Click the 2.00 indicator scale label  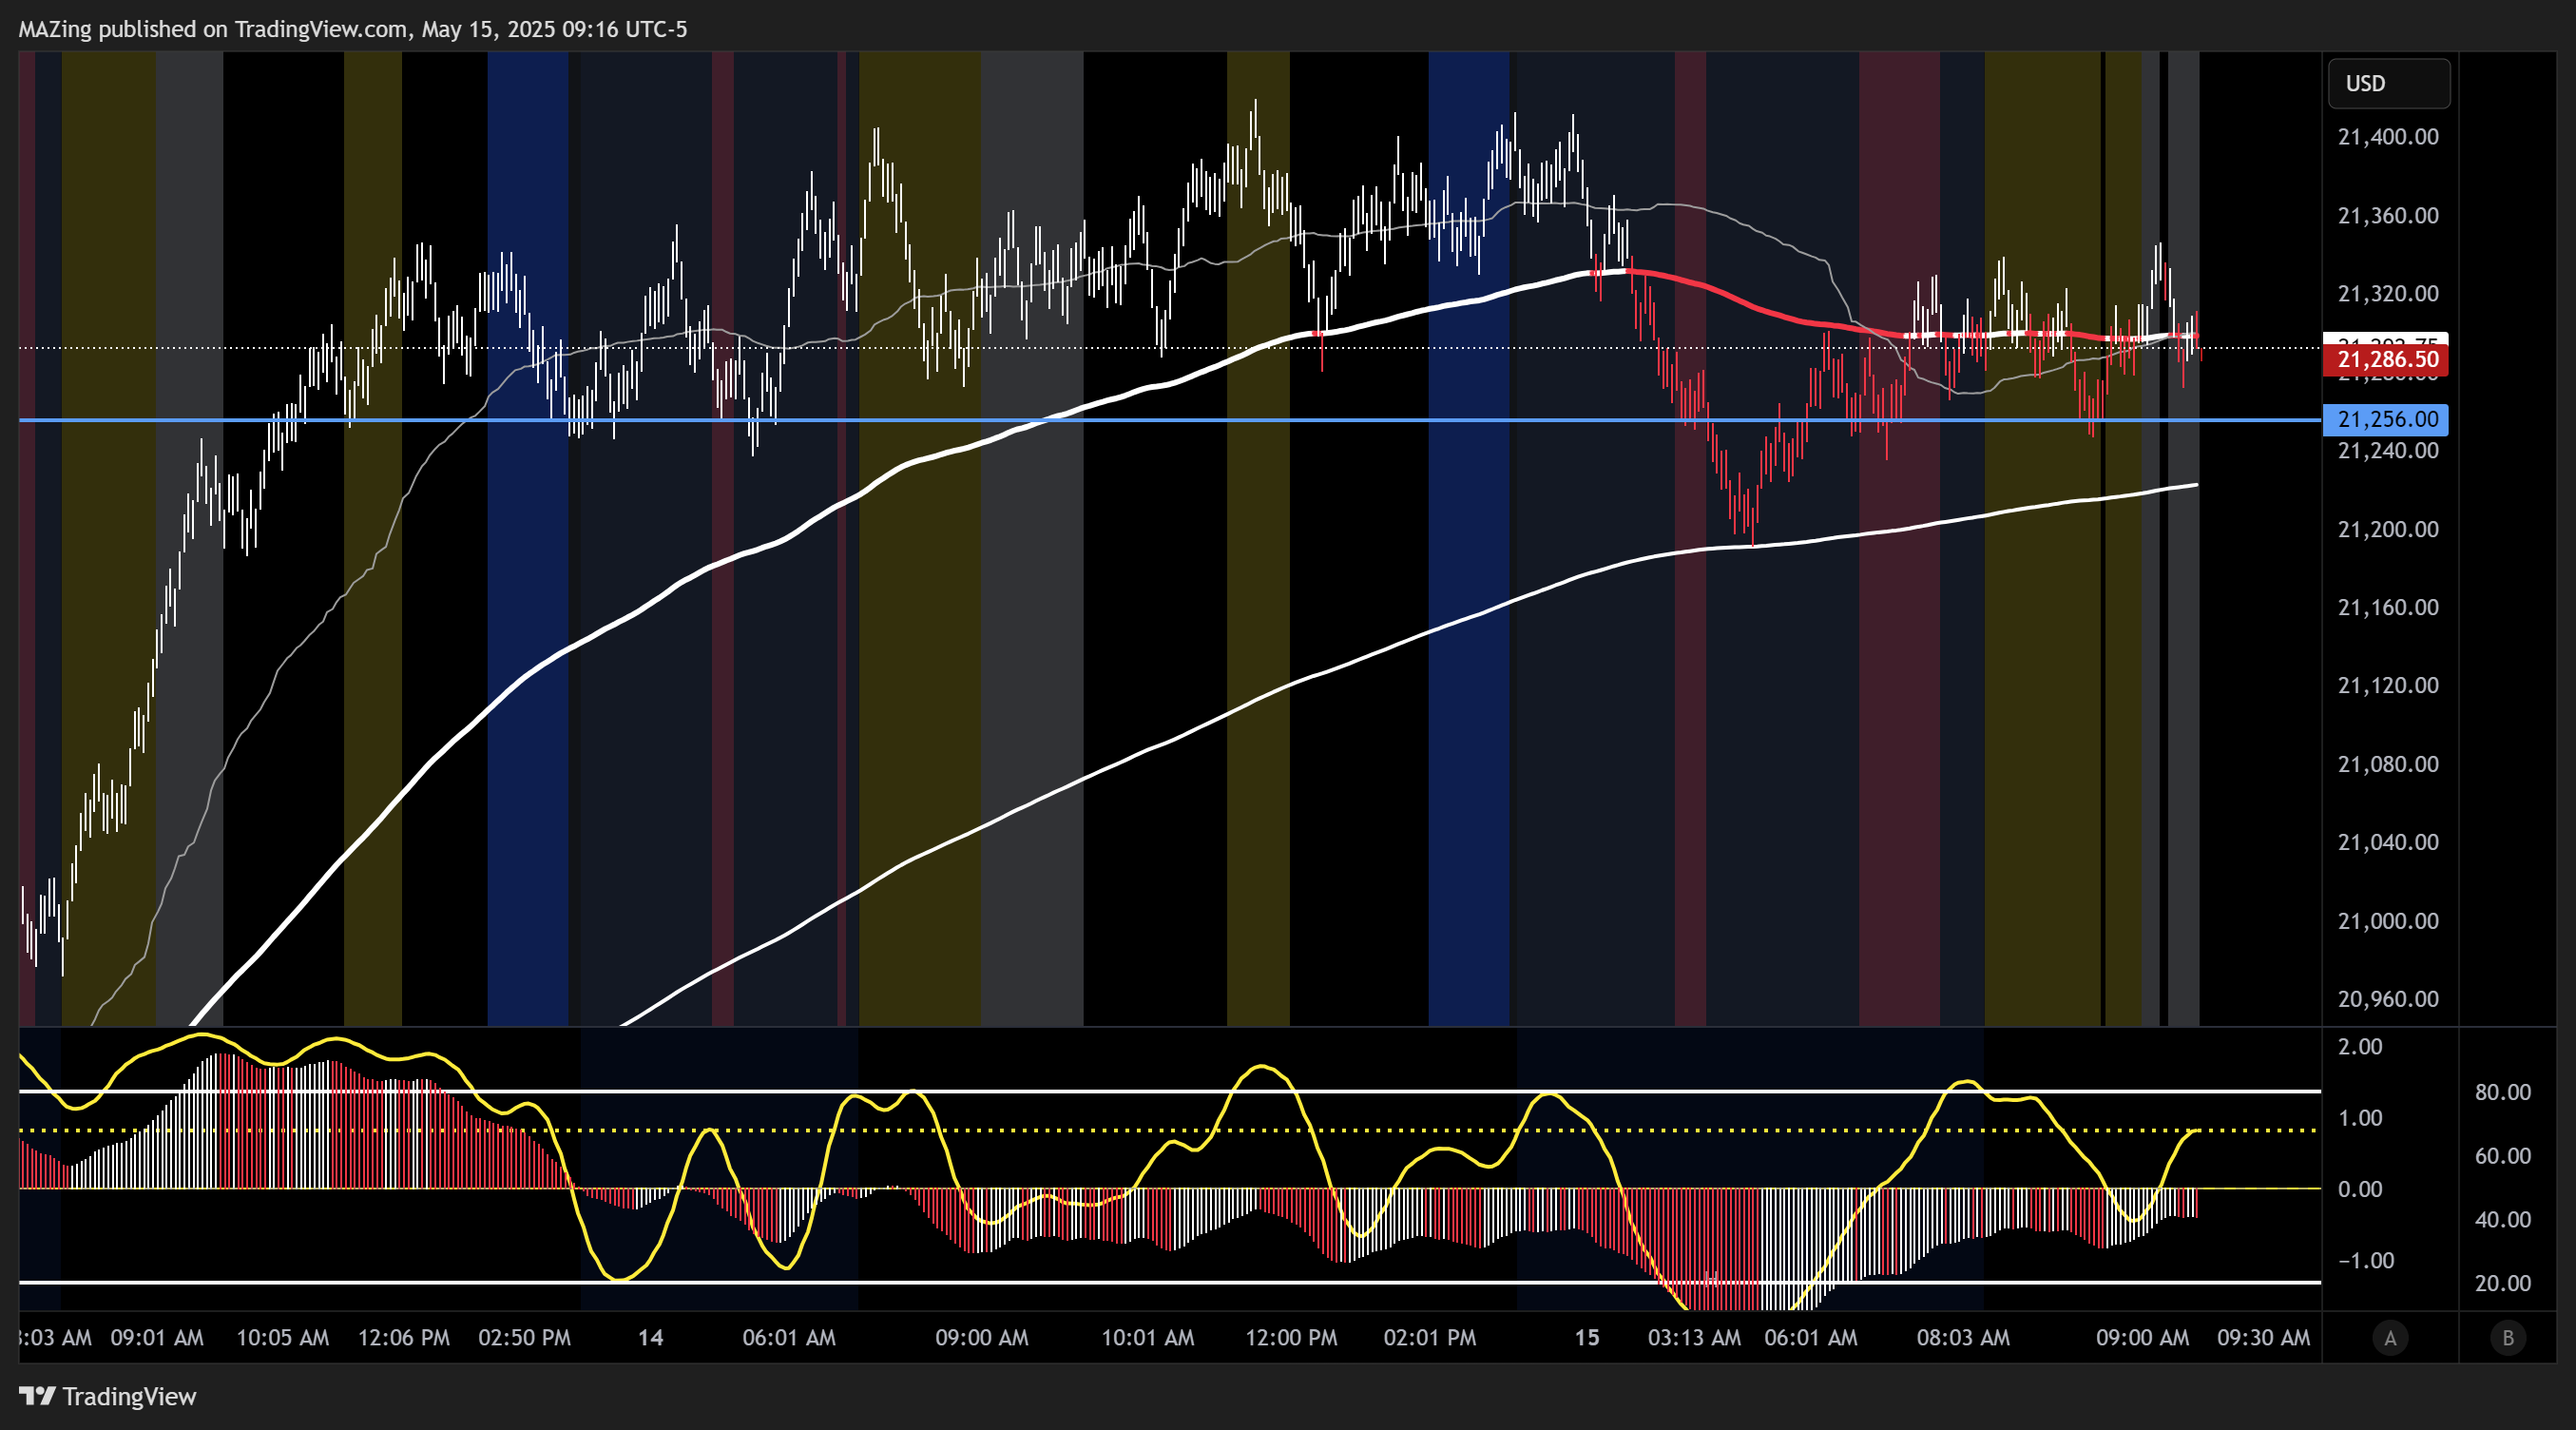2361,1047
